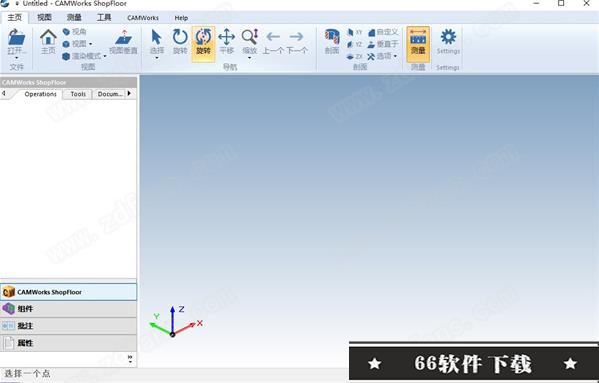Choose the XY section plane

pyautogui.click(x=355, y=32)
